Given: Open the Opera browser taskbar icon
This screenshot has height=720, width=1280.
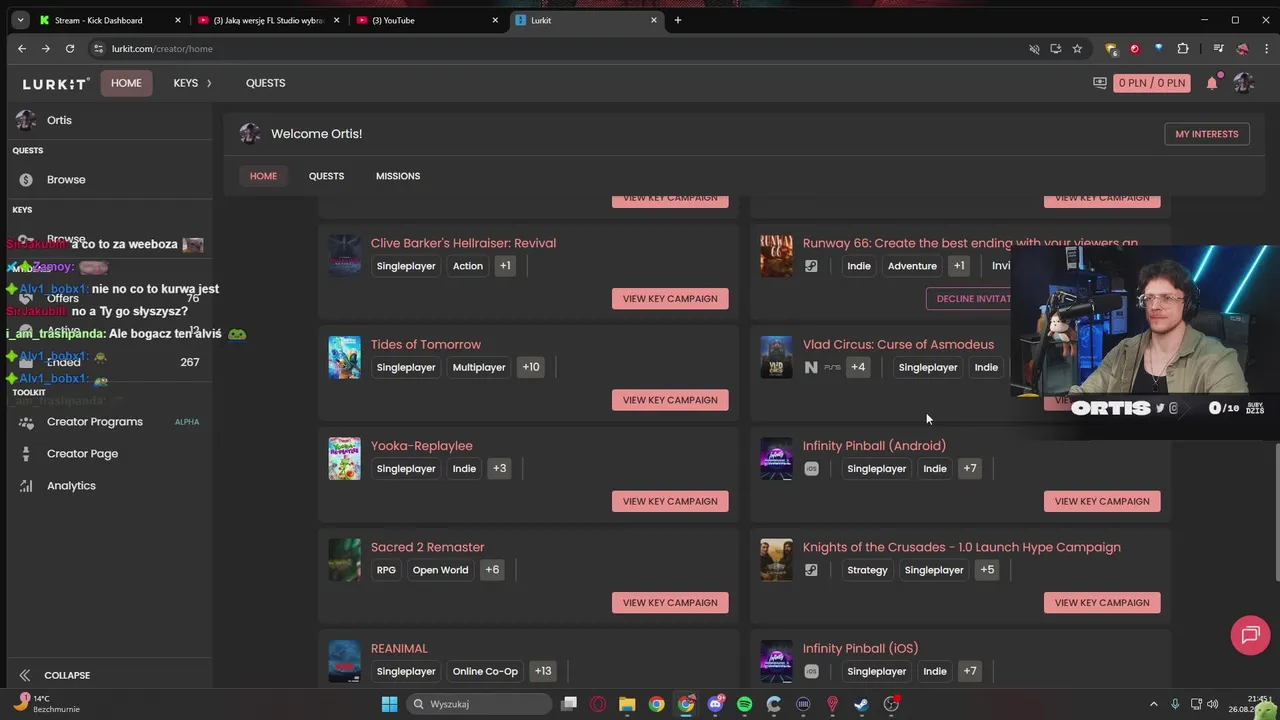Looking at the screenshot, I should click(x=598, y=704).
